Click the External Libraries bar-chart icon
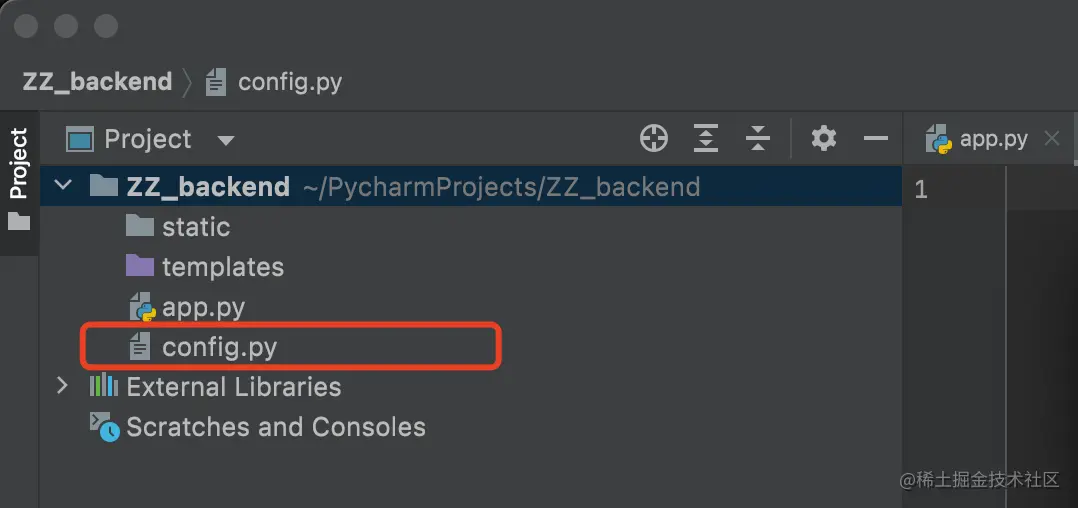 103,387
